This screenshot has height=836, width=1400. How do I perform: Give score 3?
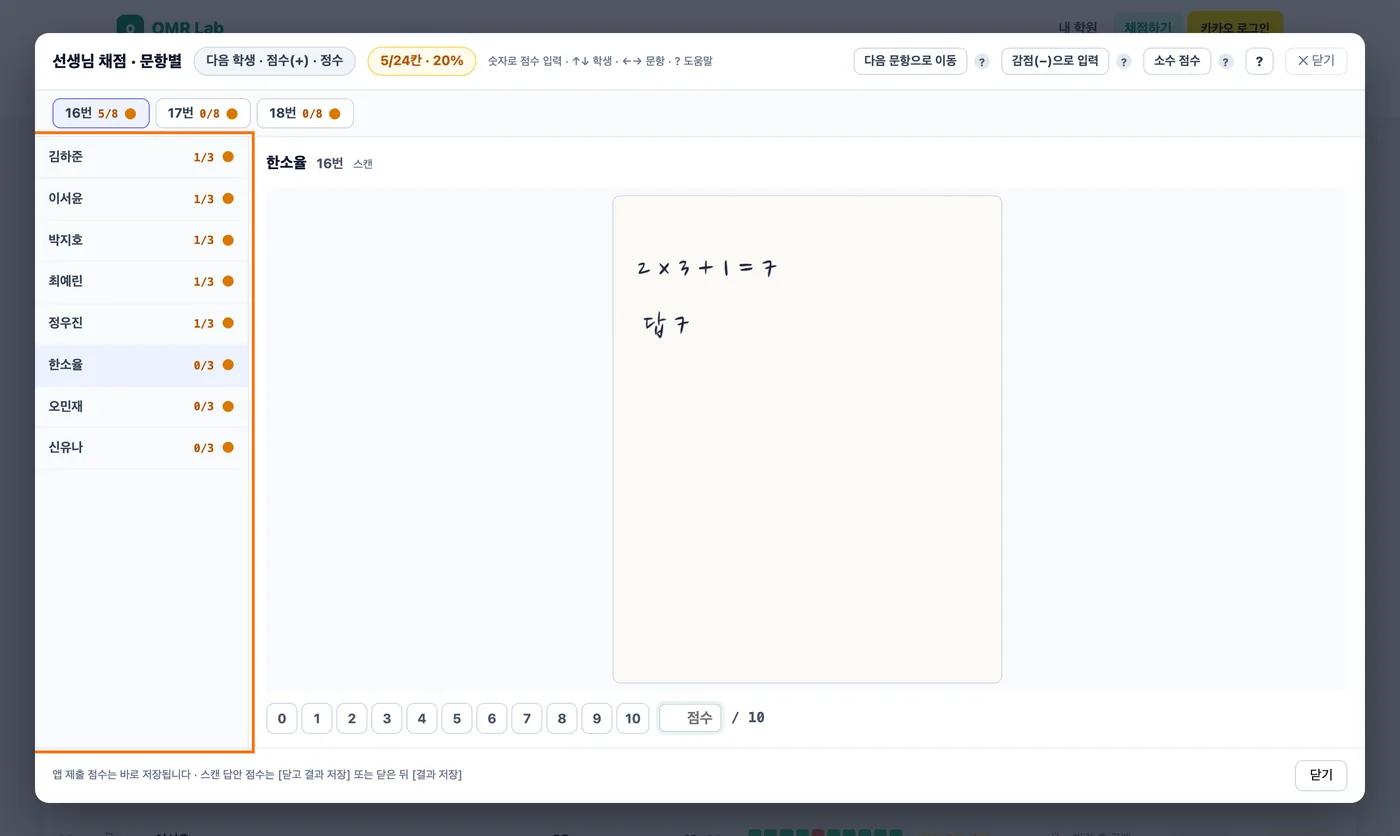coord(387,718)
